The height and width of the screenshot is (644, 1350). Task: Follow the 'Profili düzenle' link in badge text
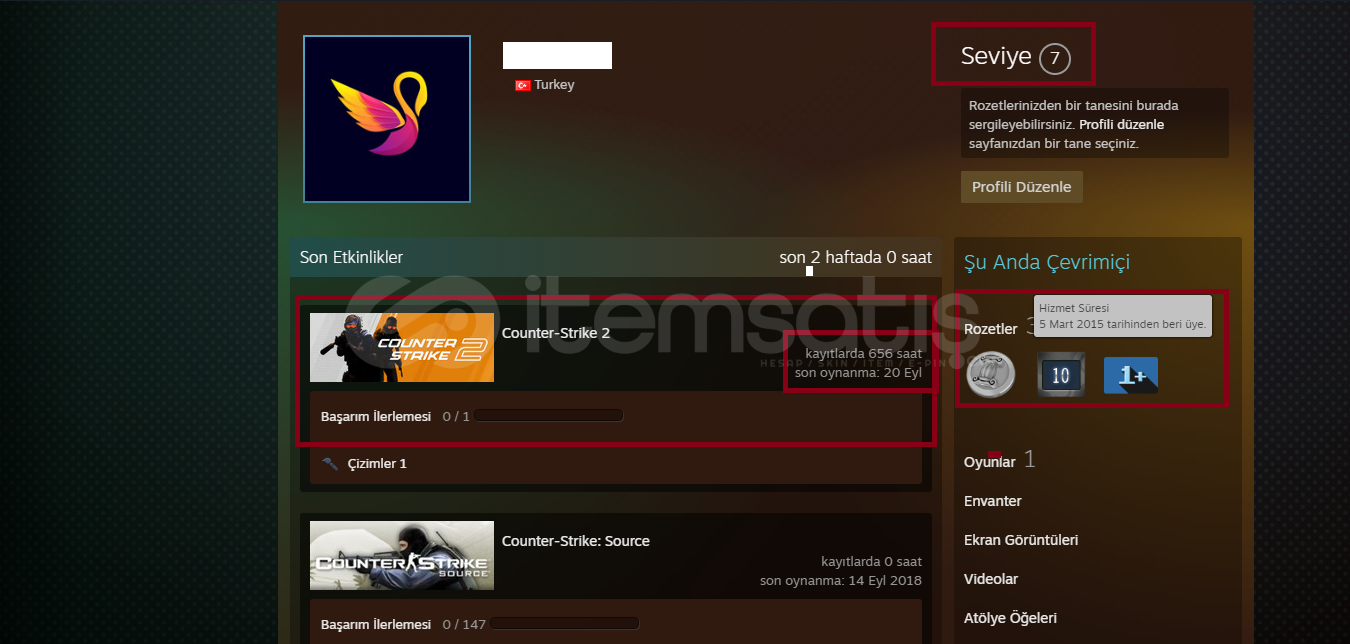coord(1121,125)
